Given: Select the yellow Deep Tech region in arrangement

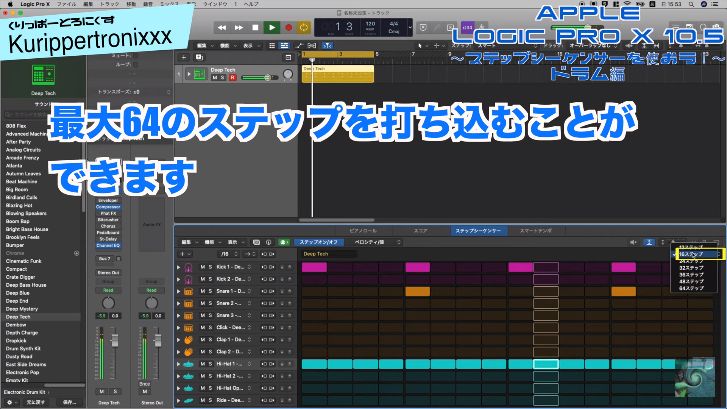Looking at the screenshot, I should 338,74.
